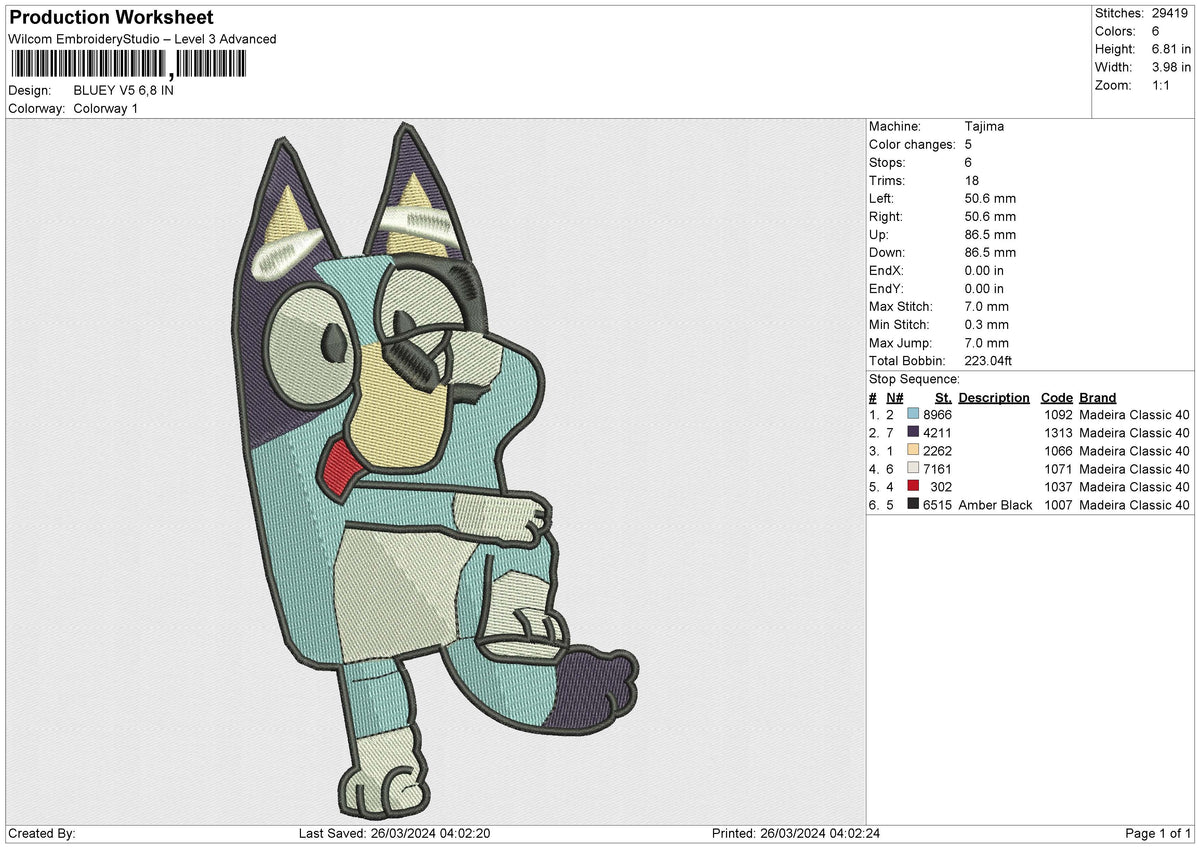Click the 'Left:' value '50.6 mm'

pyautogui.click(x=990, y=199)
